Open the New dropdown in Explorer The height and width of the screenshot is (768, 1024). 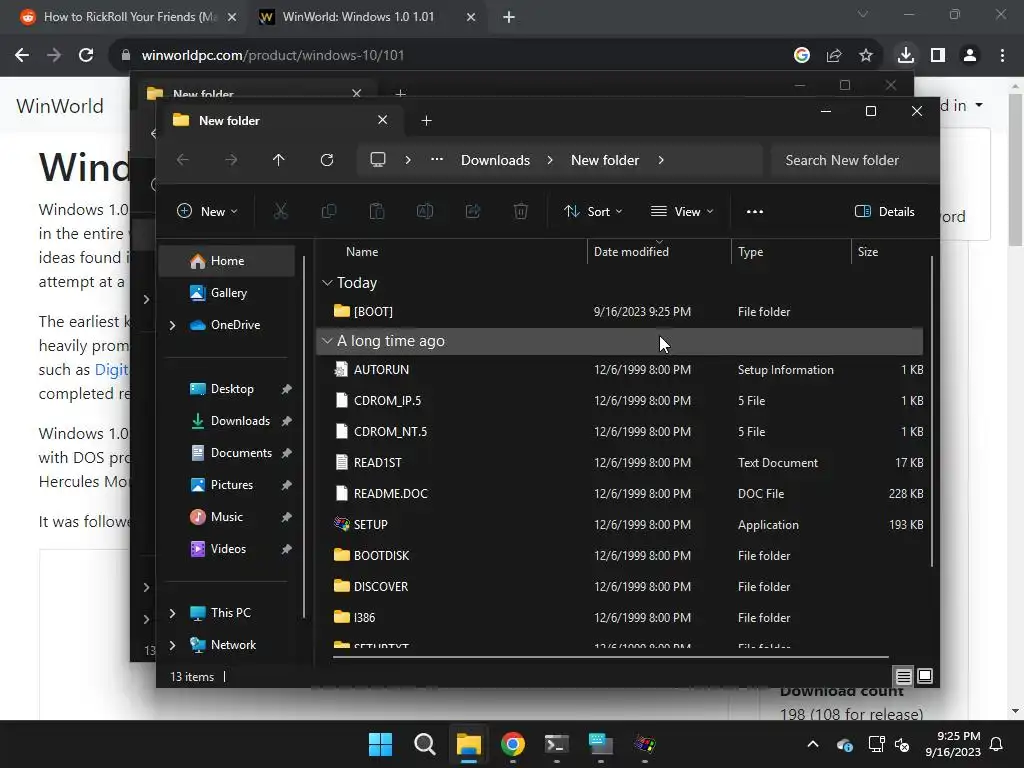pos(207,211)
